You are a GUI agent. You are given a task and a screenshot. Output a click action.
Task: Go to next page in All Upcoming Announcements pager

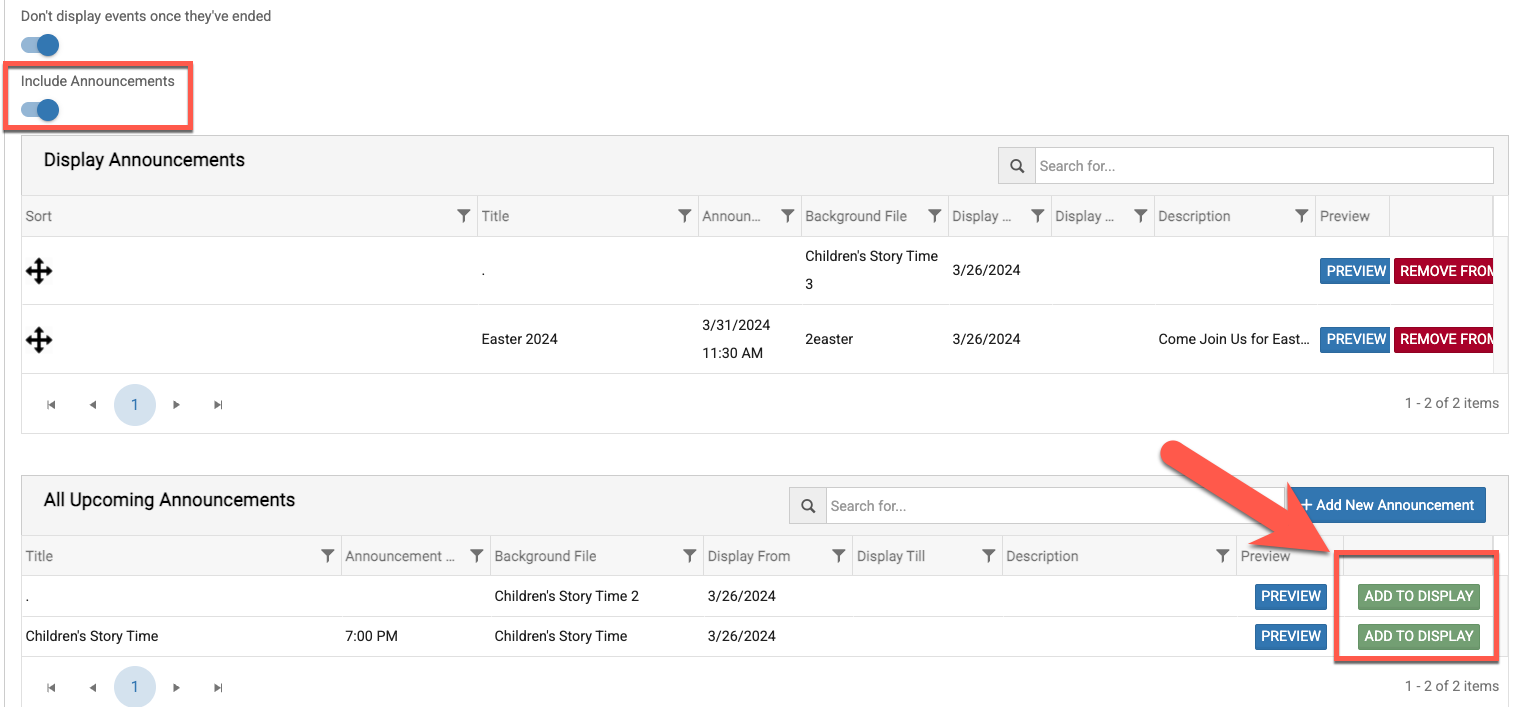[176, 687]
